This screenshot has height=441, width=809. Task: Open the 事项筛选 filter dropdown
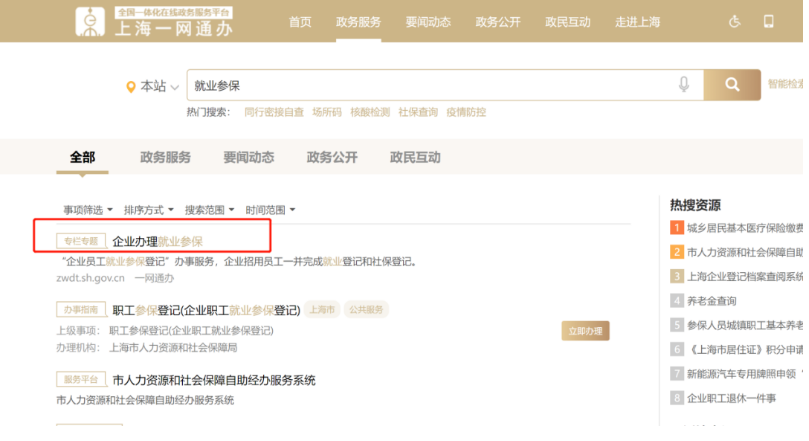click(x=88, y=210)
